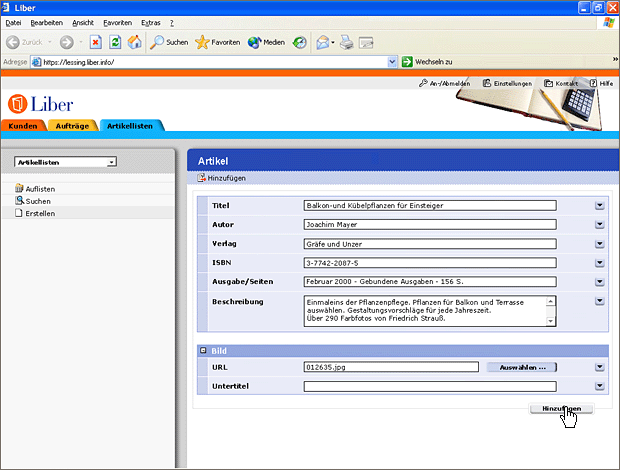Image resolution: width=620 pixels, height=470 pixels.
Task: Click the Stop loading icon
Action: click(96, 42)
